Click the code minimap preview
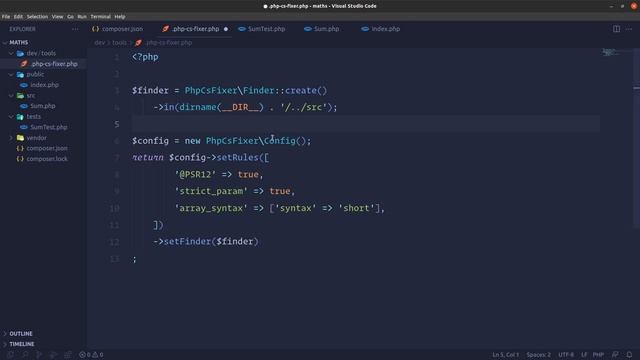The width and height of the screenshot is (640, 360). (x=610, y=52)
